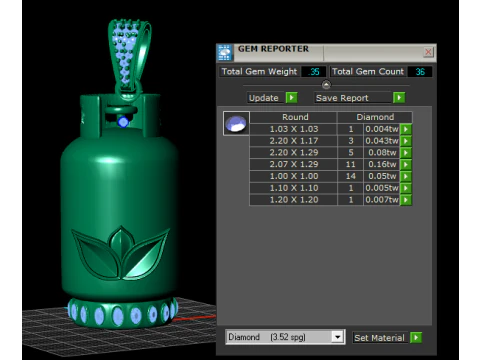This screenshot has height=360, width=480.
Task: Select the 2.07 X 1.29 size cell
Action: coord(293,164)
